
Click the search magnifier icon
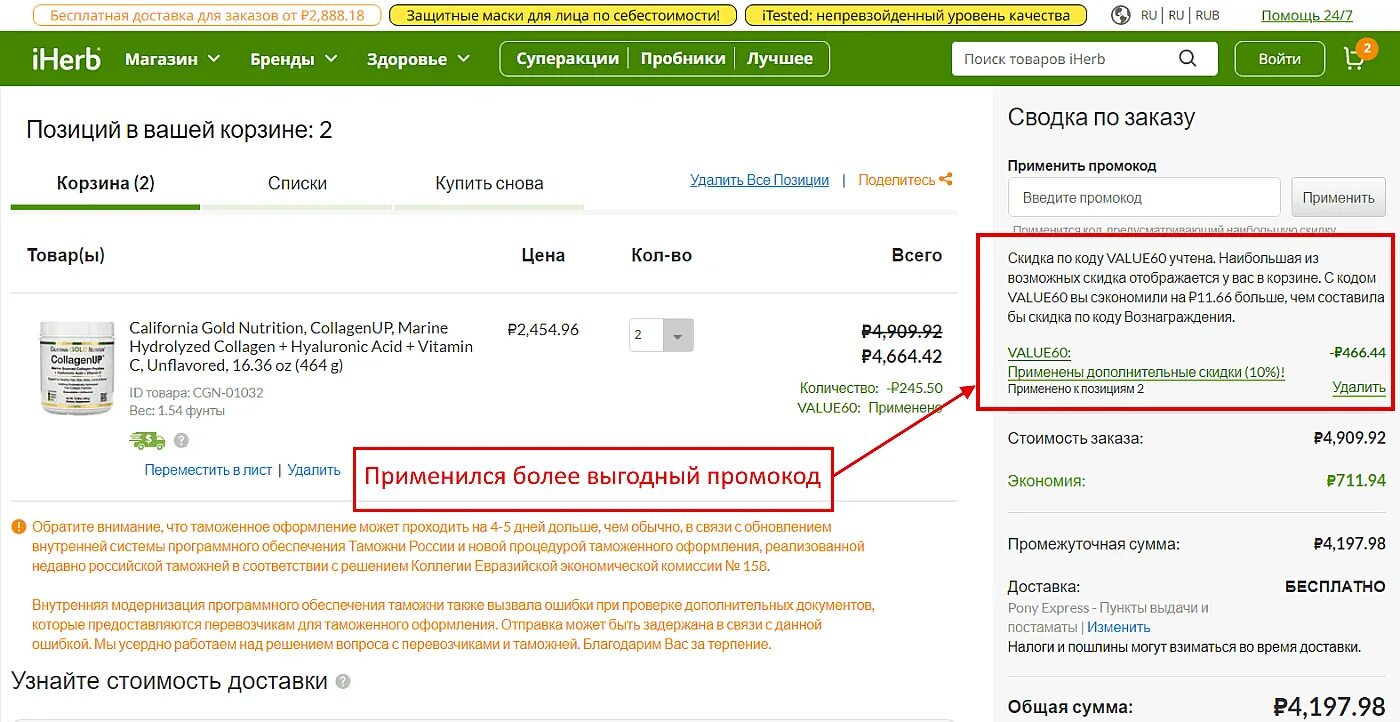(x=1187, y=59)
